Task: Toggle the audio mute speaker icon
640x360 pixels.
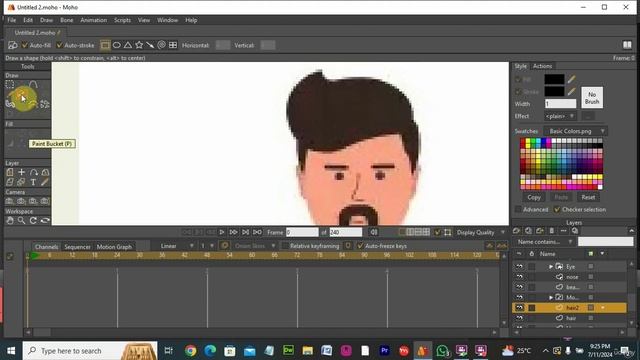Action: tap(373, 232)
